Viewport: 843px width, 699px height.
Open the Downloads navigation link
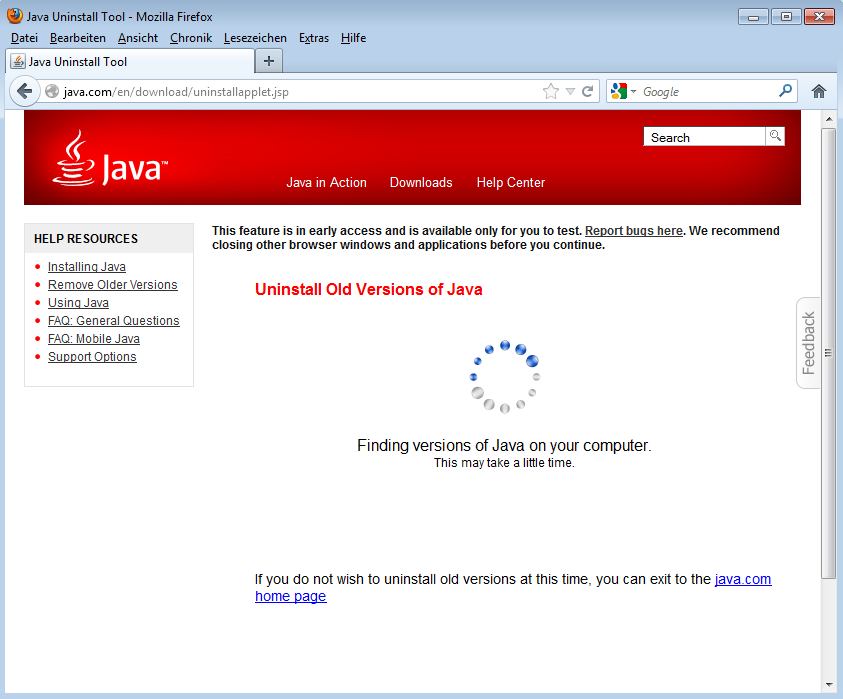tap(421, 182)
